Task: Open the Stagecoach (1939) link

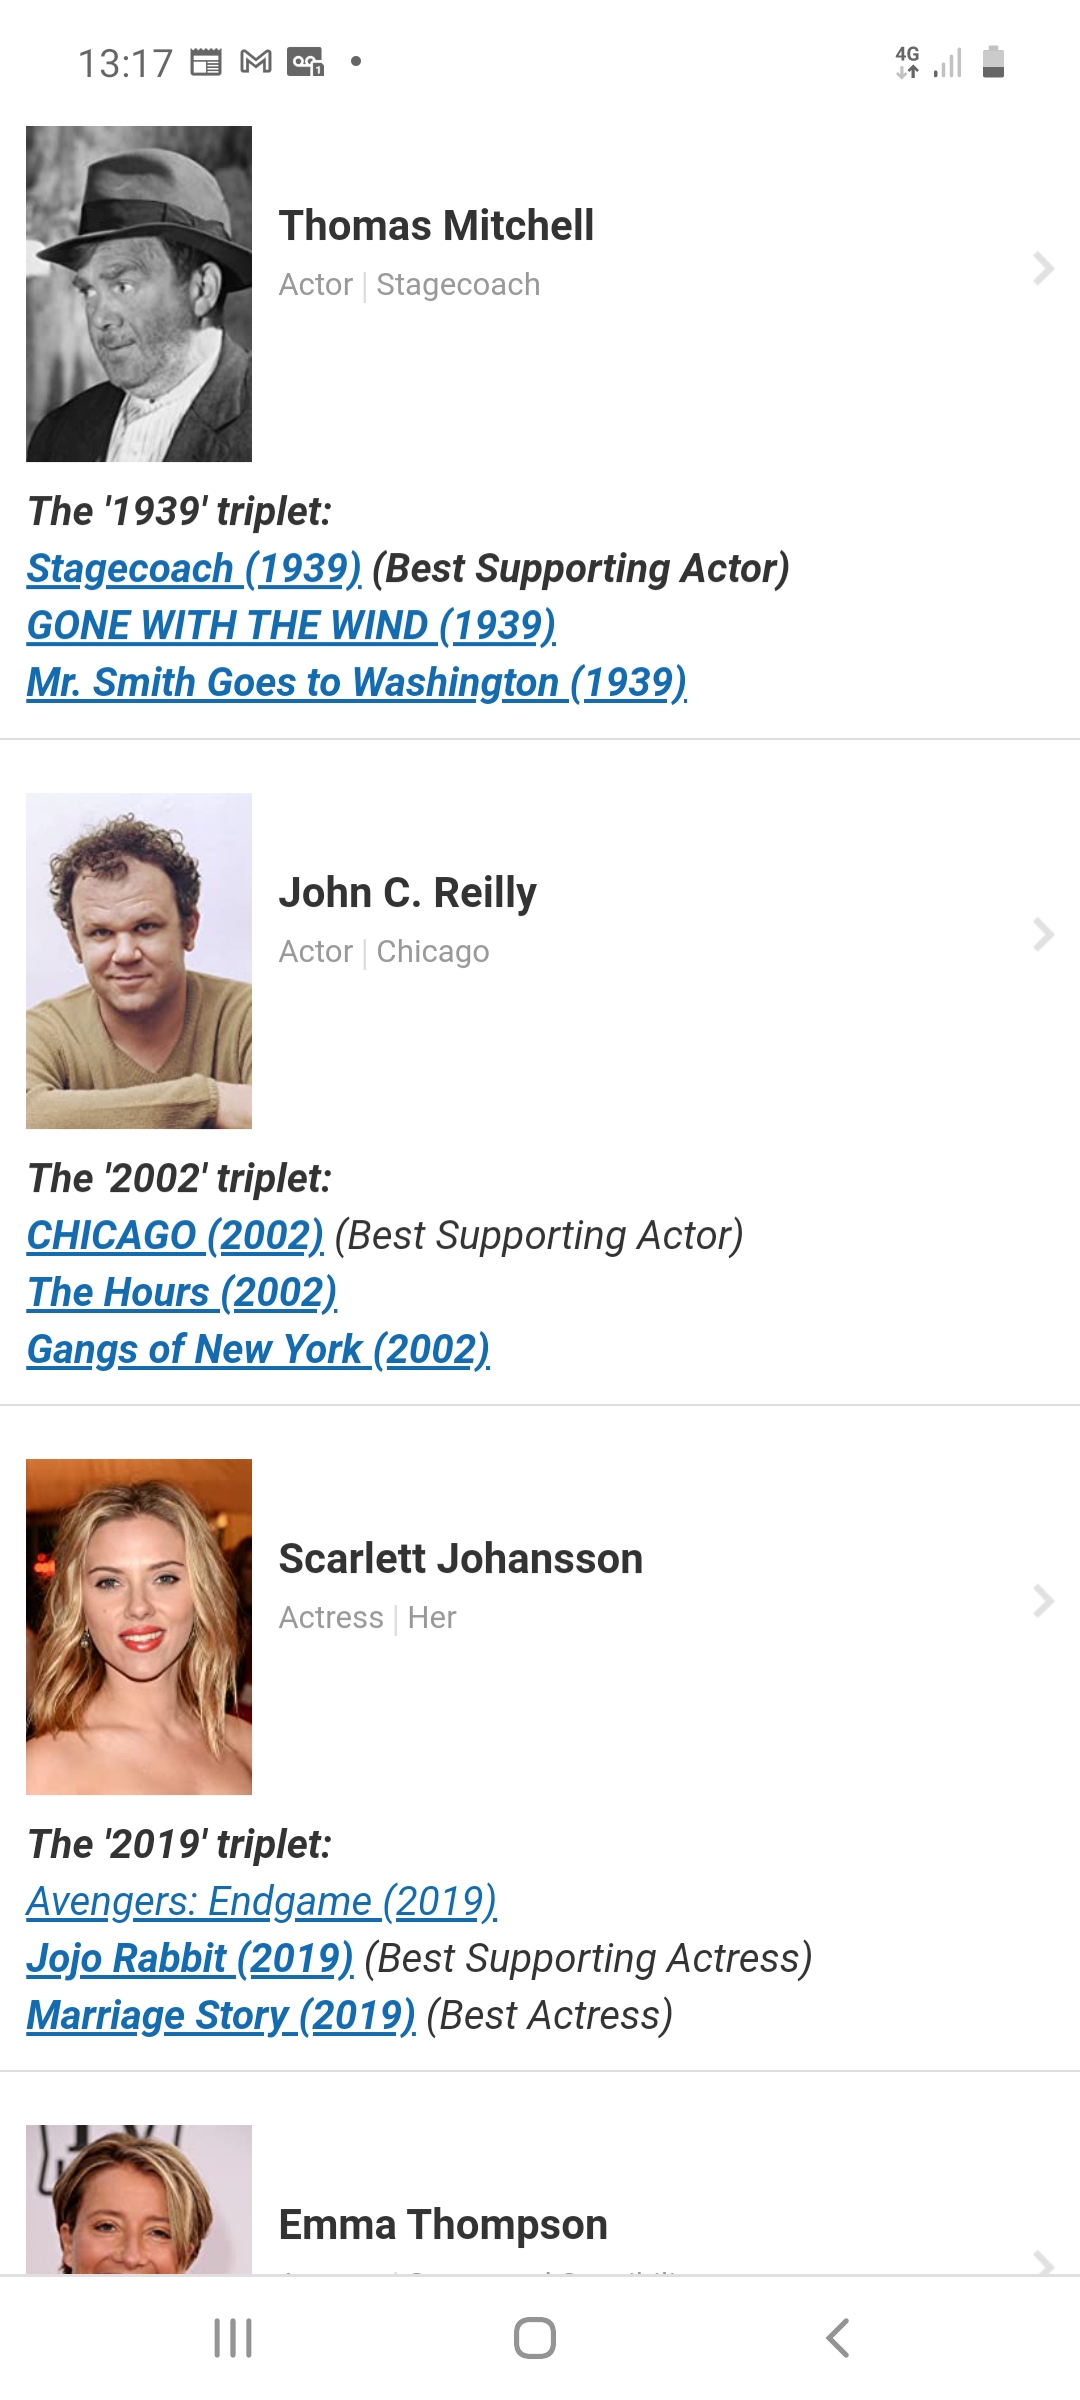Action: tap(194, 568)
